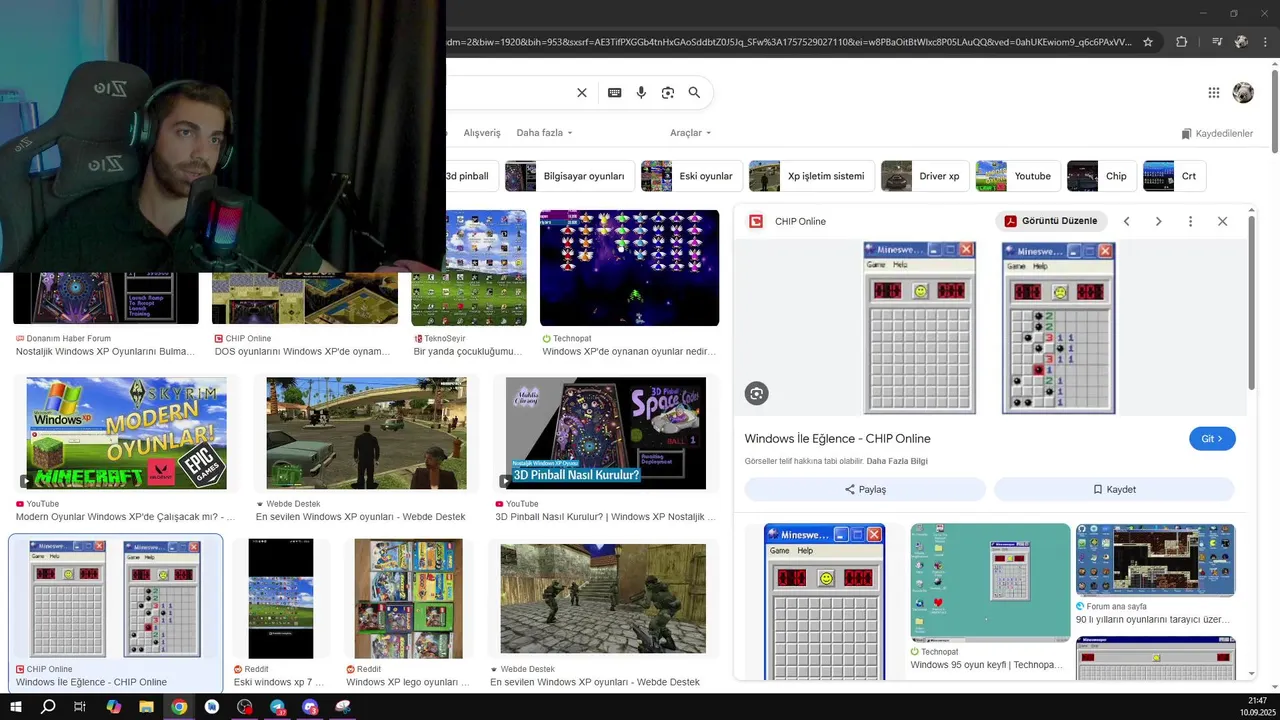
Task: Open the GTA San Andreas screenshot result
Action: [366, 433]
